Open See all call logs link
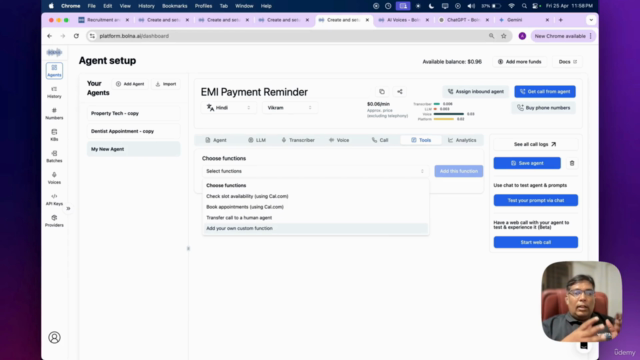Screen dimensions: 640x360 pyautogui.click(x=535, y=144)
